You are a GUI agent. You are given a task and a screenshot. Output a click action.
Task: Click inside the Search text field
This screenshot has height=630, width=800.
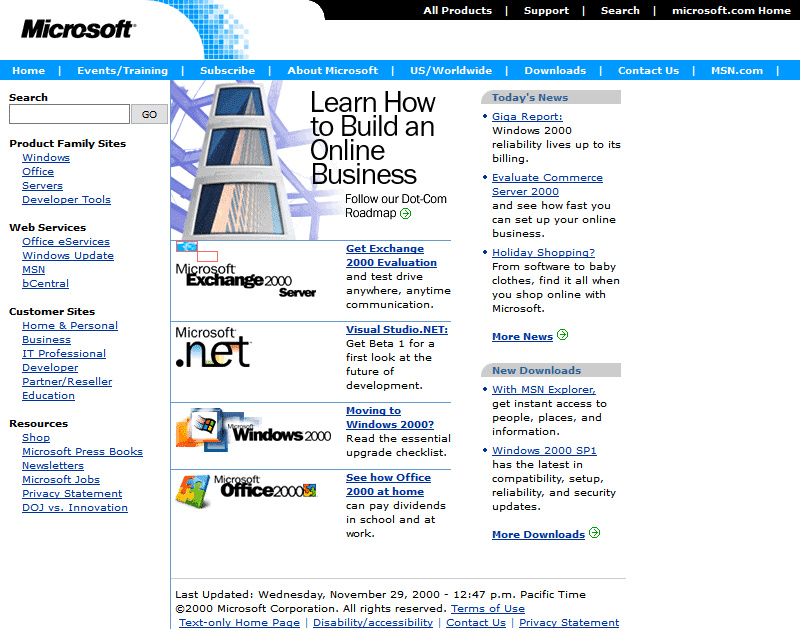(x=69, y=114)
